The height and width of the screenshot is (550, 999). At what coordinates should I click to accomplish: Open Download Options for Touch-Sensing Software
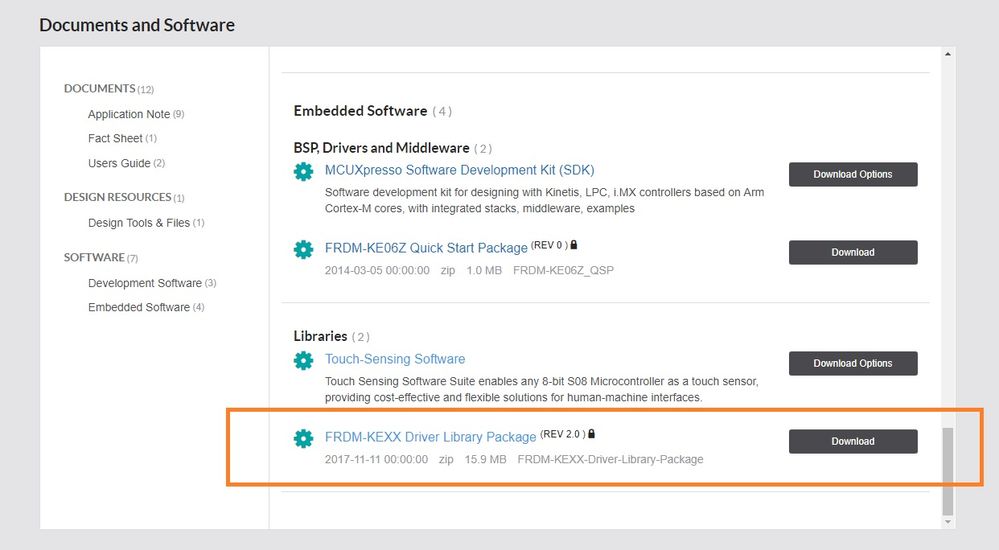pyautogui.click(x=852, y=363)
